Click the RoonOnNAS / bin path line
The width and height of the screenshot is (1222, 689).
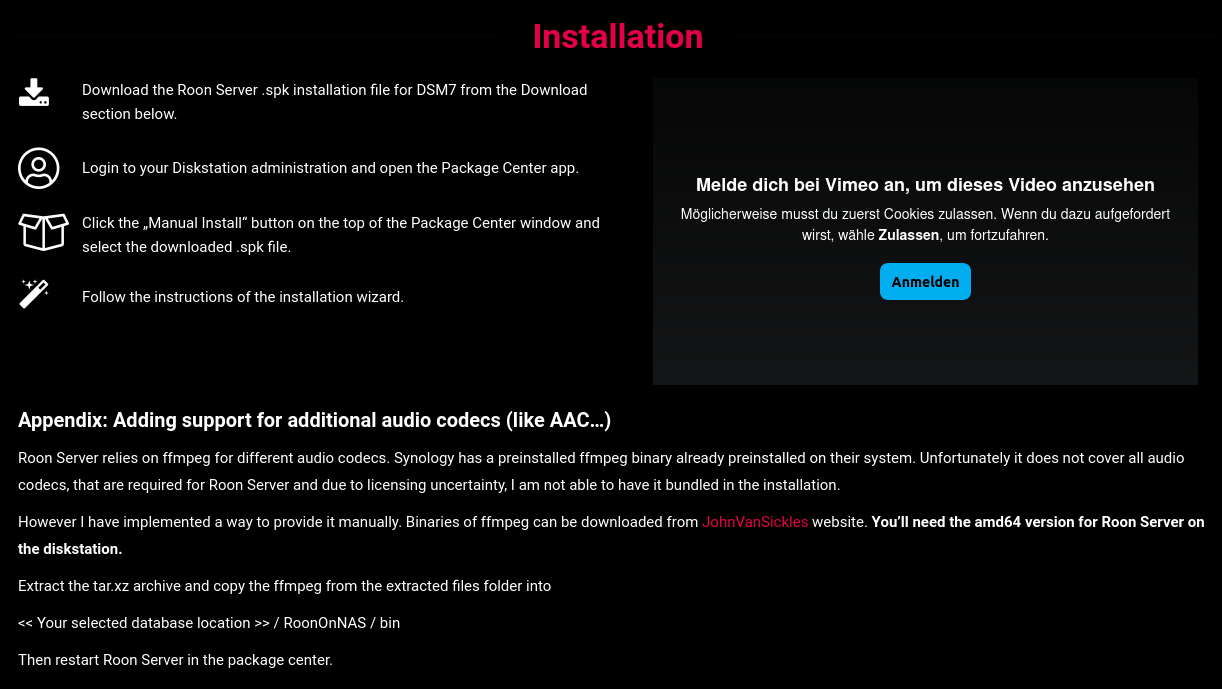(209, 623)
